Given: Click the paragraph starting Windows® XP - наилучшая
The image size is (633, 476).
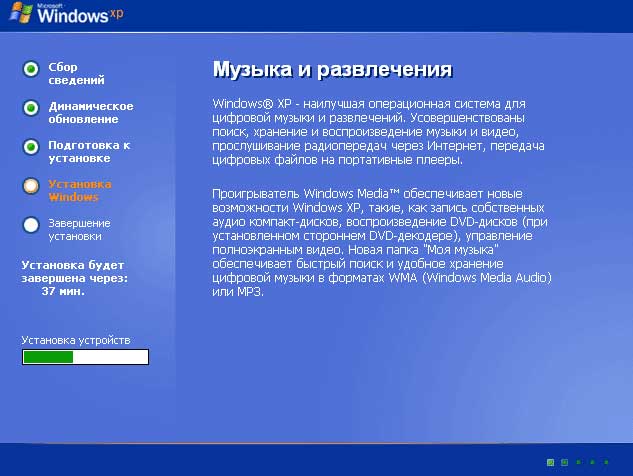Looking at the screenshot, I should click(x=378, y=132).
